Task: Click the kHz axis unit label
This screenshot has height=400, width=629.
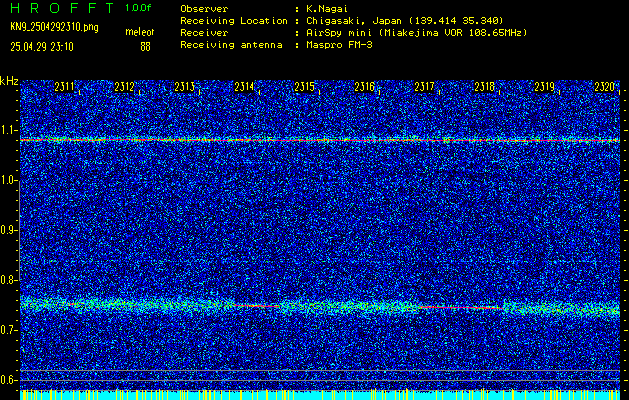Action: click(9, 81)
